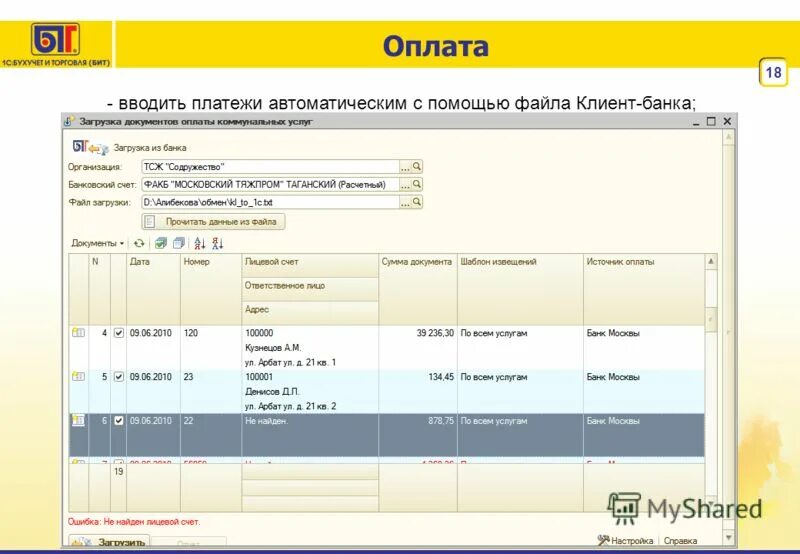Open the Документы dropdown menu
The height and width of the screenshot is (554, 800).
(x=97, y=243)
